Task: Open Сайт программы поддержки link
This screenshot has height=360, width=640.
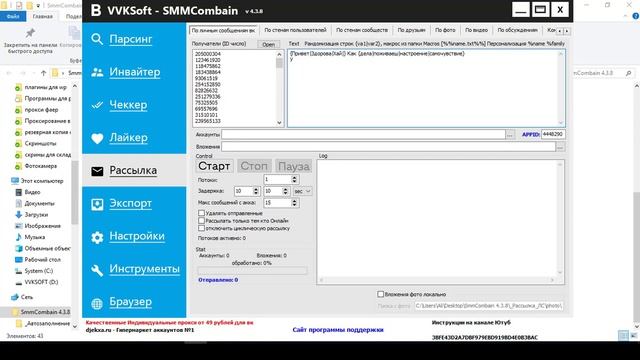Action: (338, 330)
